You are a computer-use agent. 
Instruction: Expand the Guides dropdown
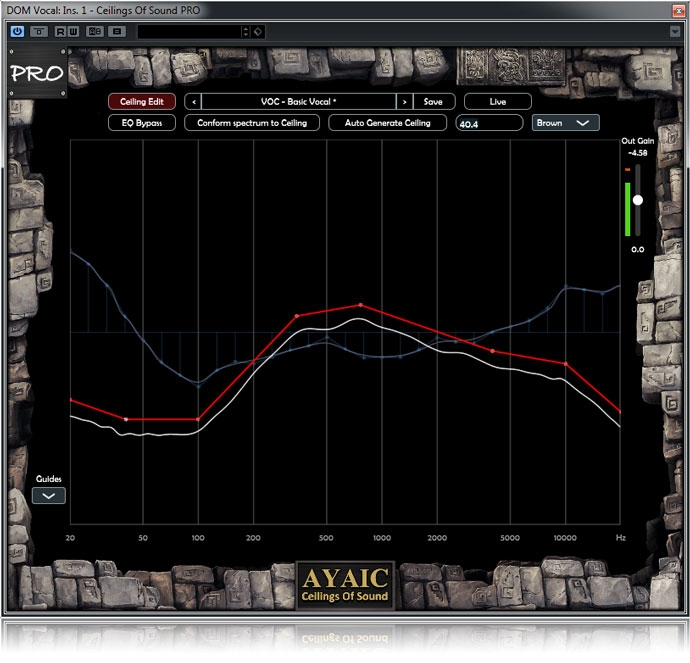tap(49, 495)
